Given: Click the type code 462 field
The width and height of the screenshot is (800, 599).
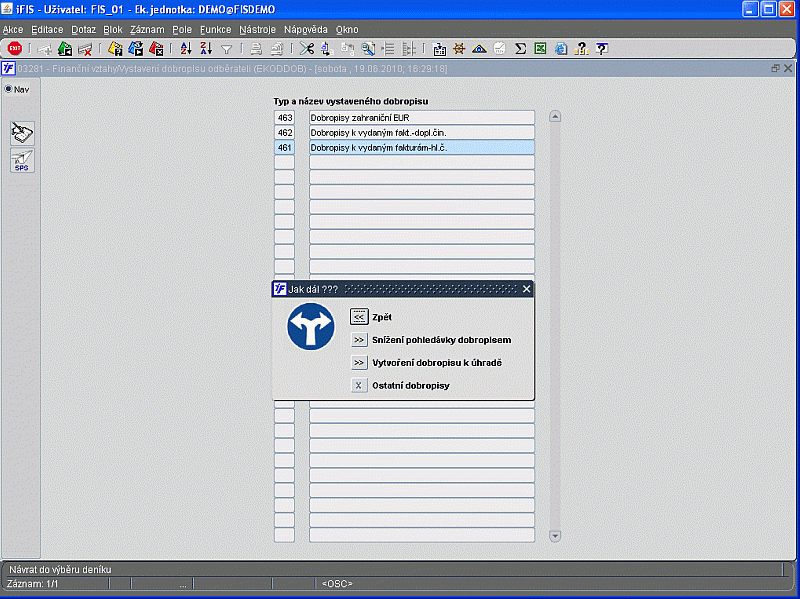Looking at the screenshot, I should (284, 133).
